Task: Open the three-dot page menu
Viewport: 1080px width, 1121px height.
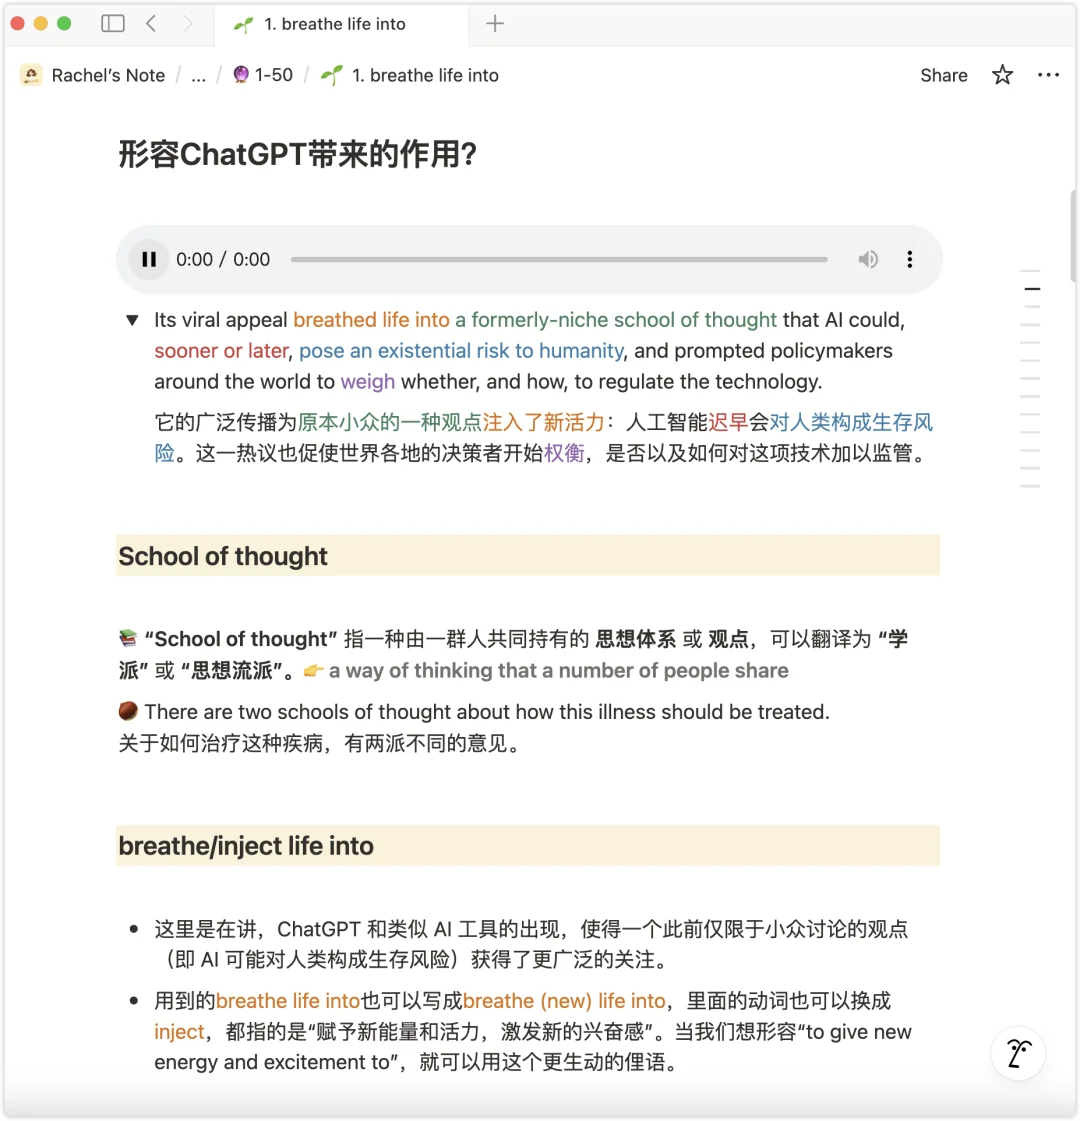Action: [1048, 75]
